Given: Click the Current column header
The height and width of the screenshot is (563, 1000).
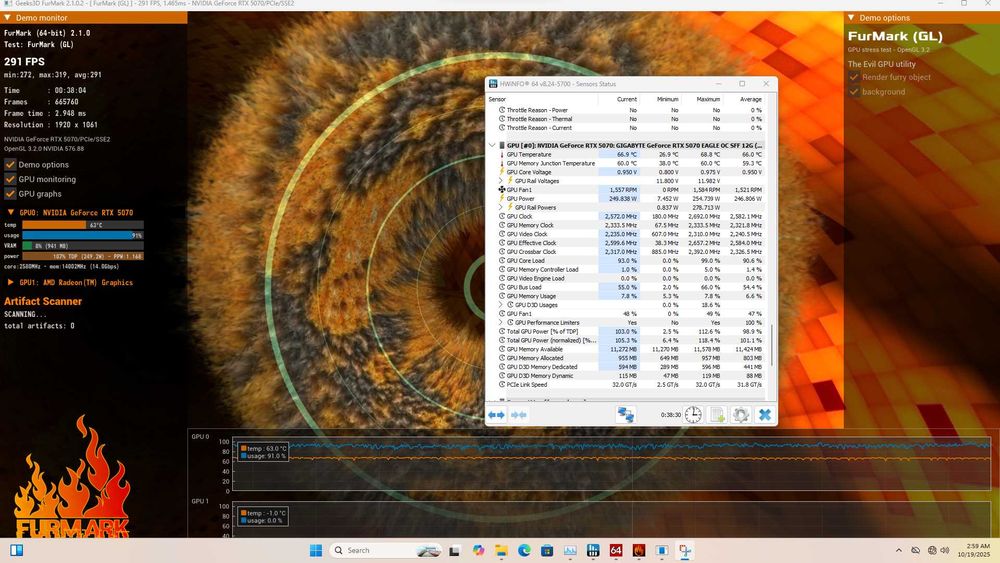Looking at the screenshot, I should (627, 100).
